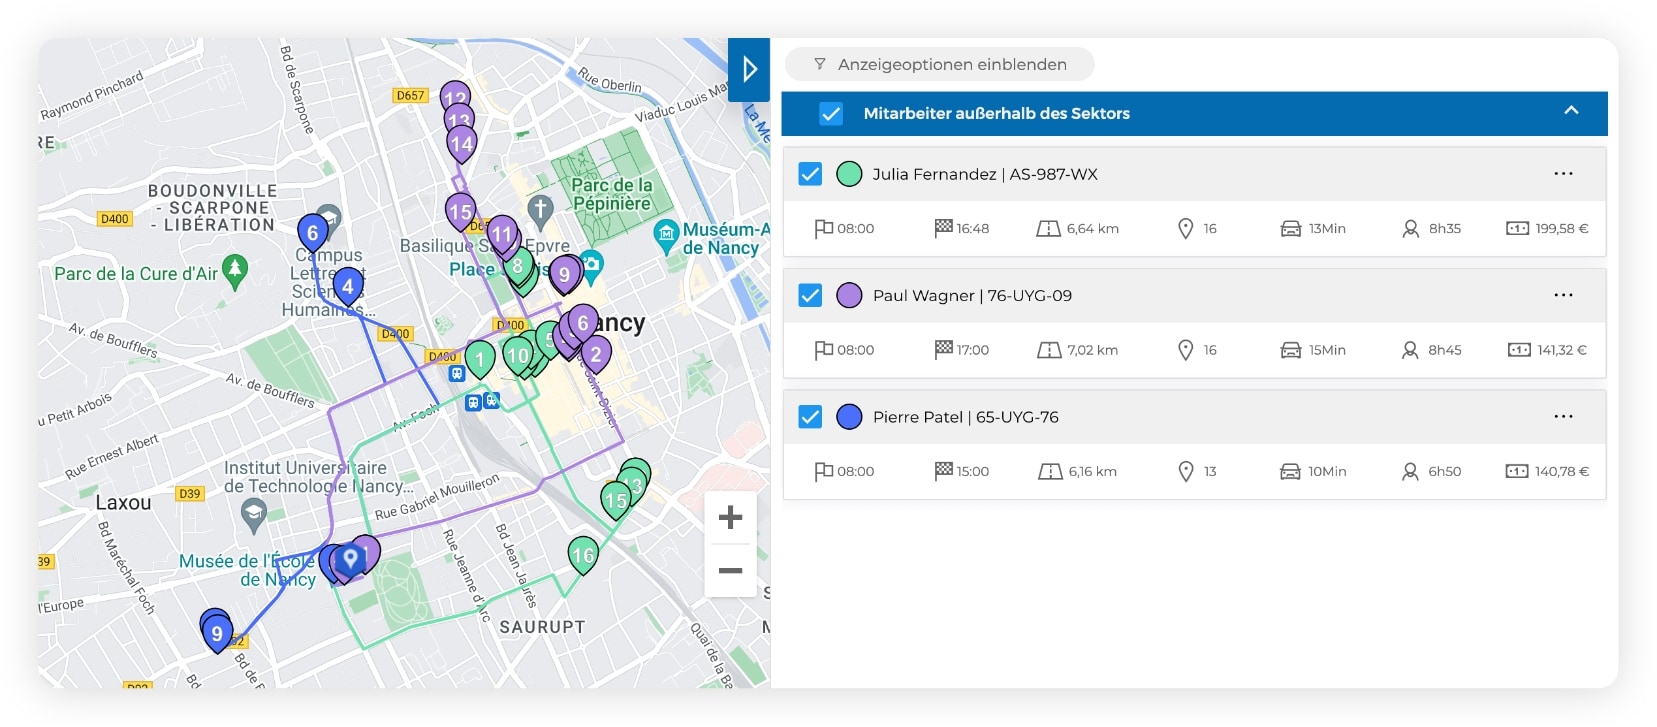This screenshot has width=1657, height=727.
Task: Click the blue map marker numbered 9
Action: (217, 633)
